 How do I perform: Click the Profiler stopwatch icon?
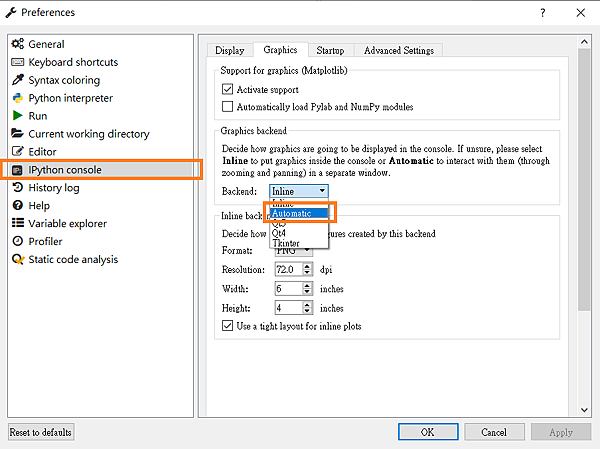pyautogui.click(x=18, y=241)
